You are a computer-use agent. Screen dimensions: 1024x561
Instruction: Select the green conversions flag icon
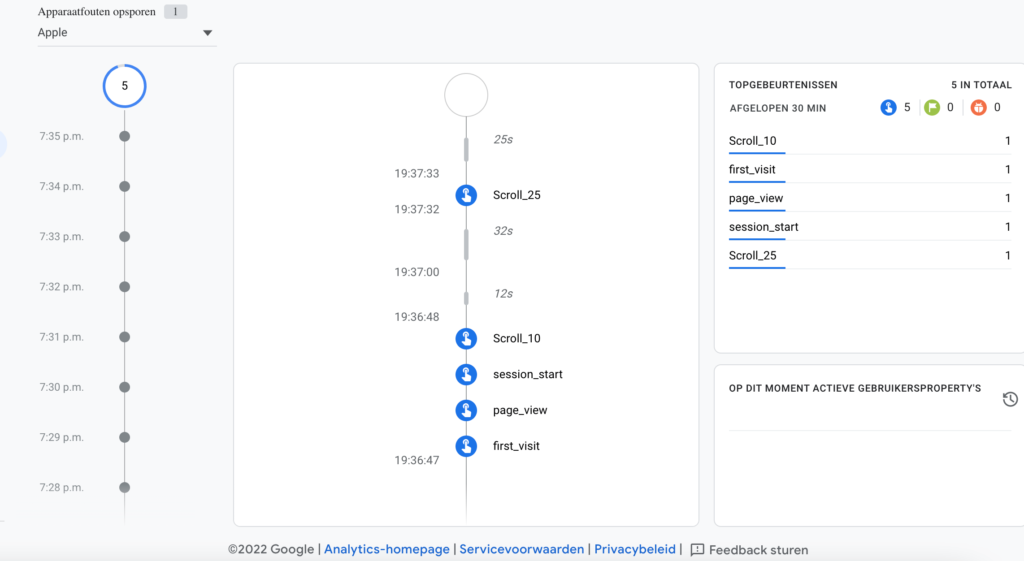(x=932, y=108)
